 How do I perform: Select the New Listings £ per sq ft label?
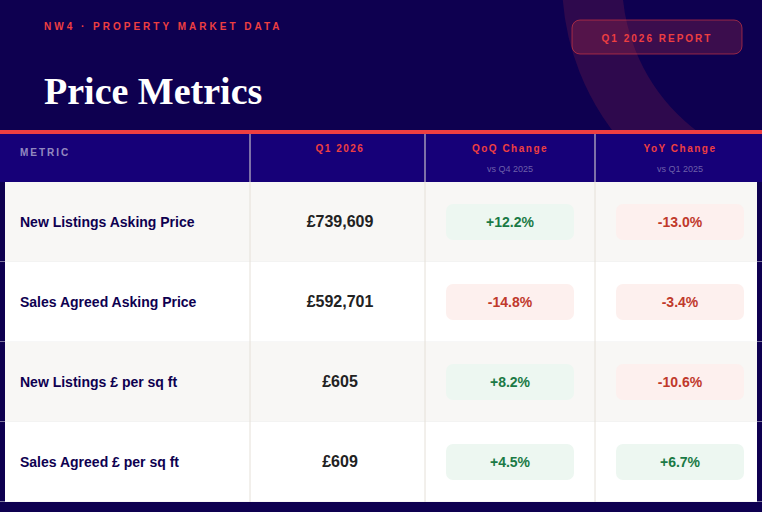pyautogui.click(x=99, y=382)
